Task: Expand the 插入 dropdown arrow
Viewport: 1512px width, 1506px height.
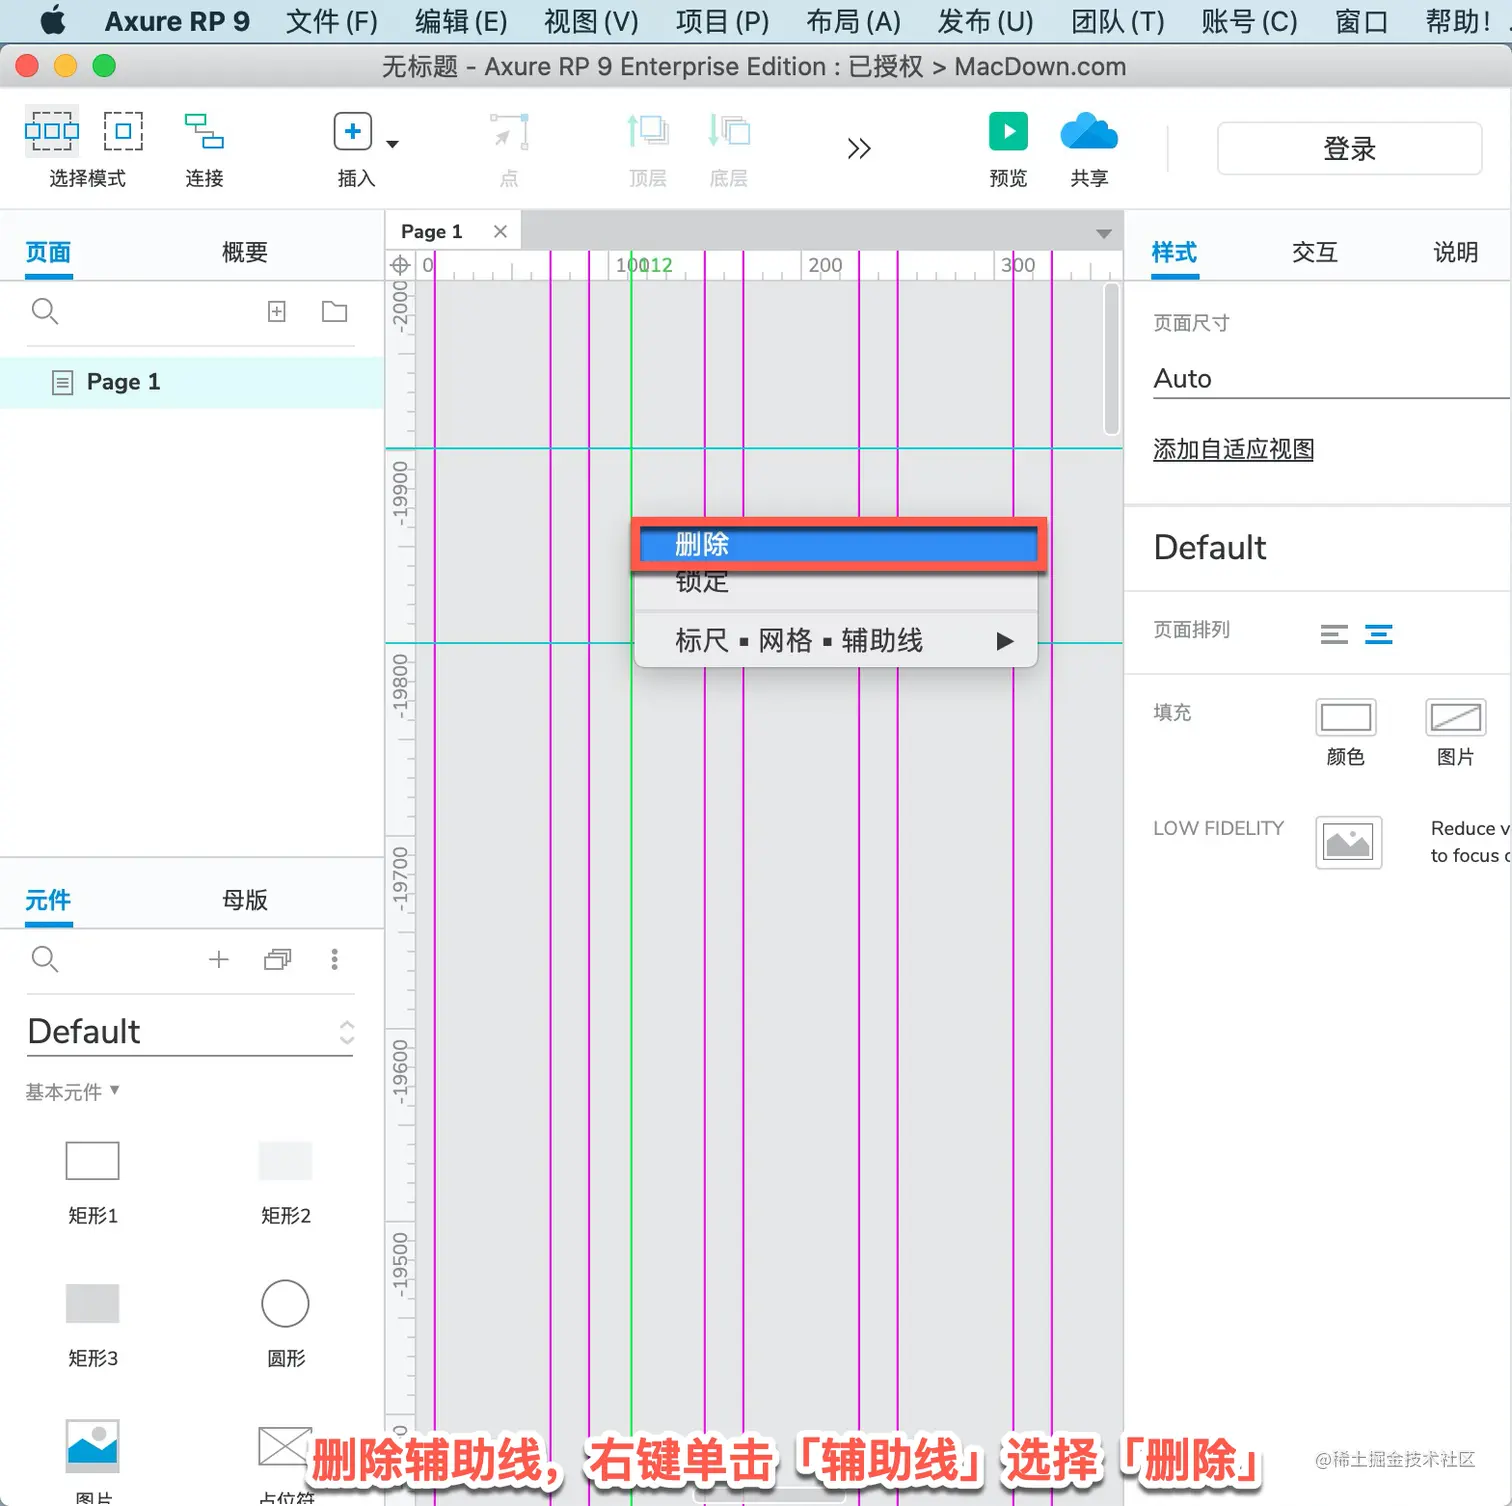Action: click(x=393, y=144)
